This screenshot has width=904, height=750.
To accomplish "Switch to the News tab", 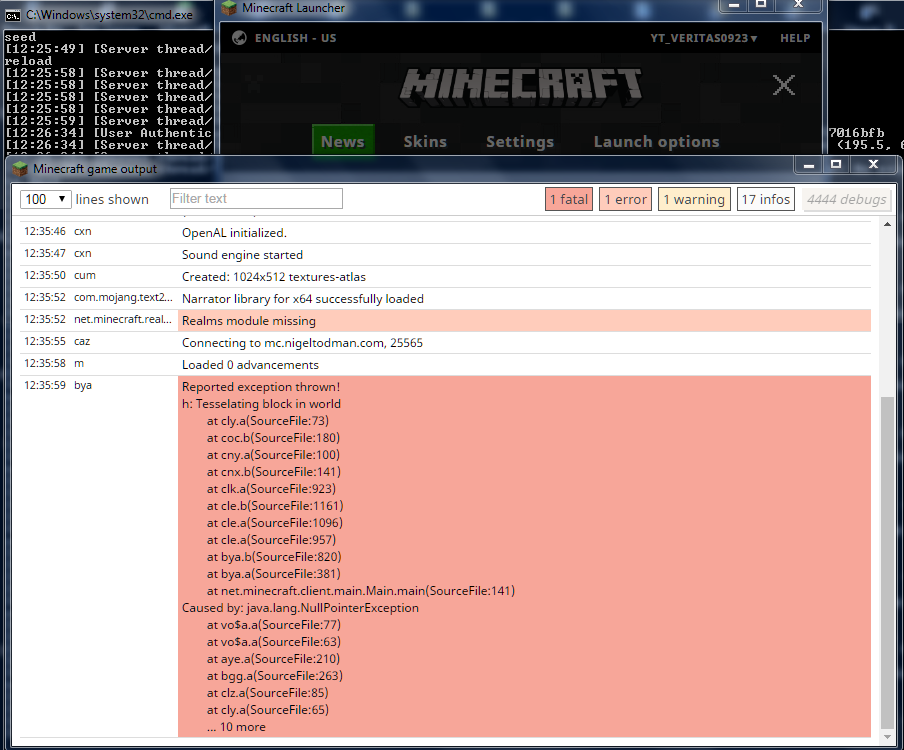I will tap(343, 141).
